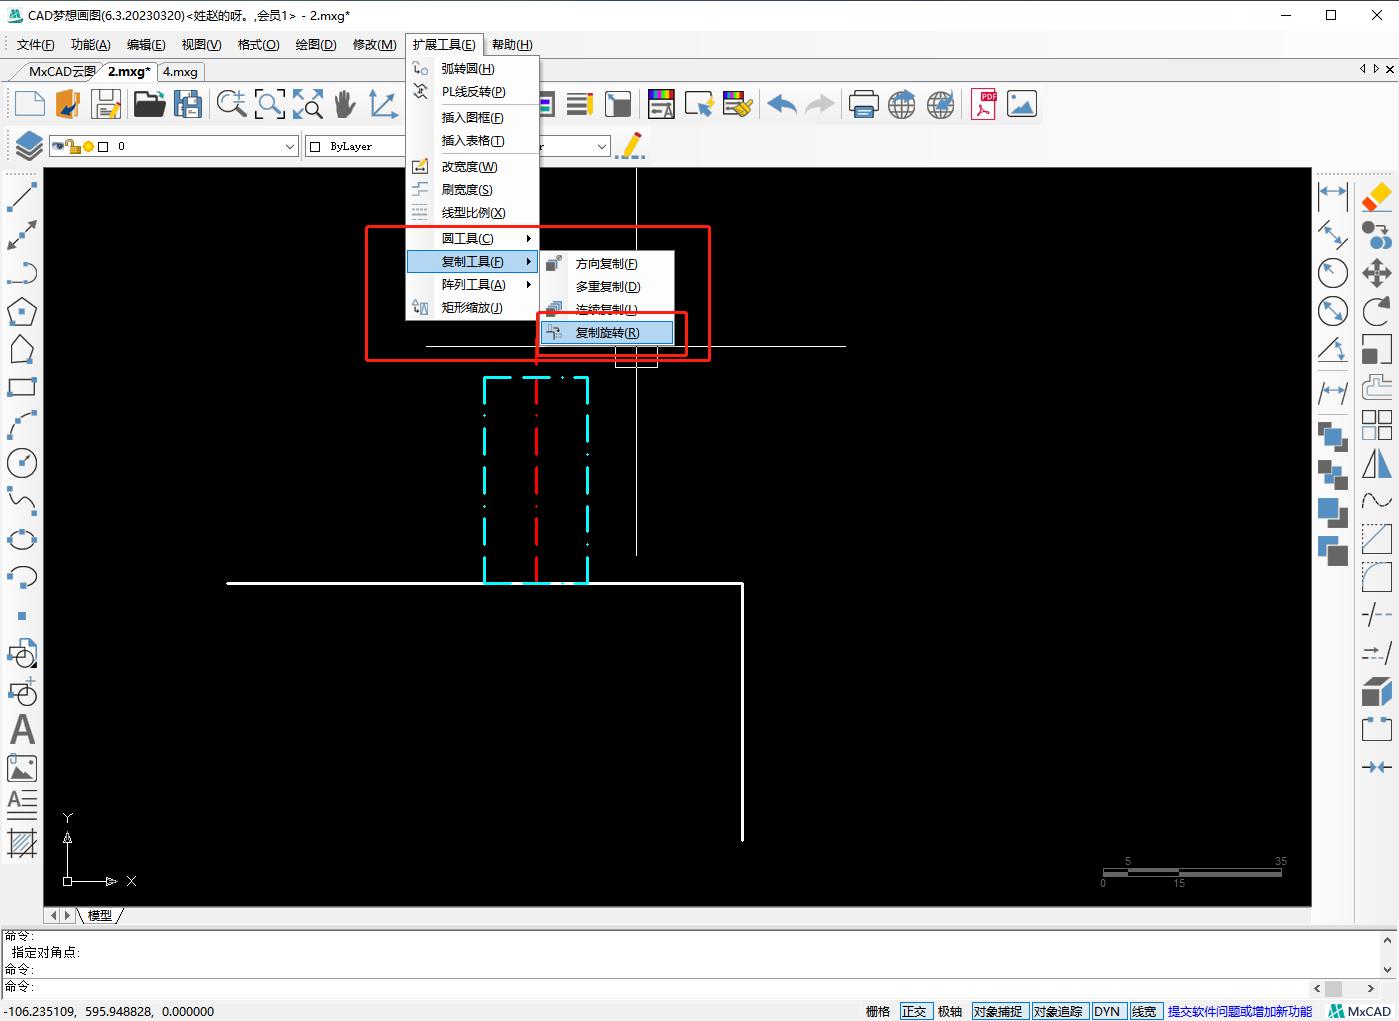The image size is (1399, 1021).
Task: Select the Line drawing tool
Action: click(22, 196)
